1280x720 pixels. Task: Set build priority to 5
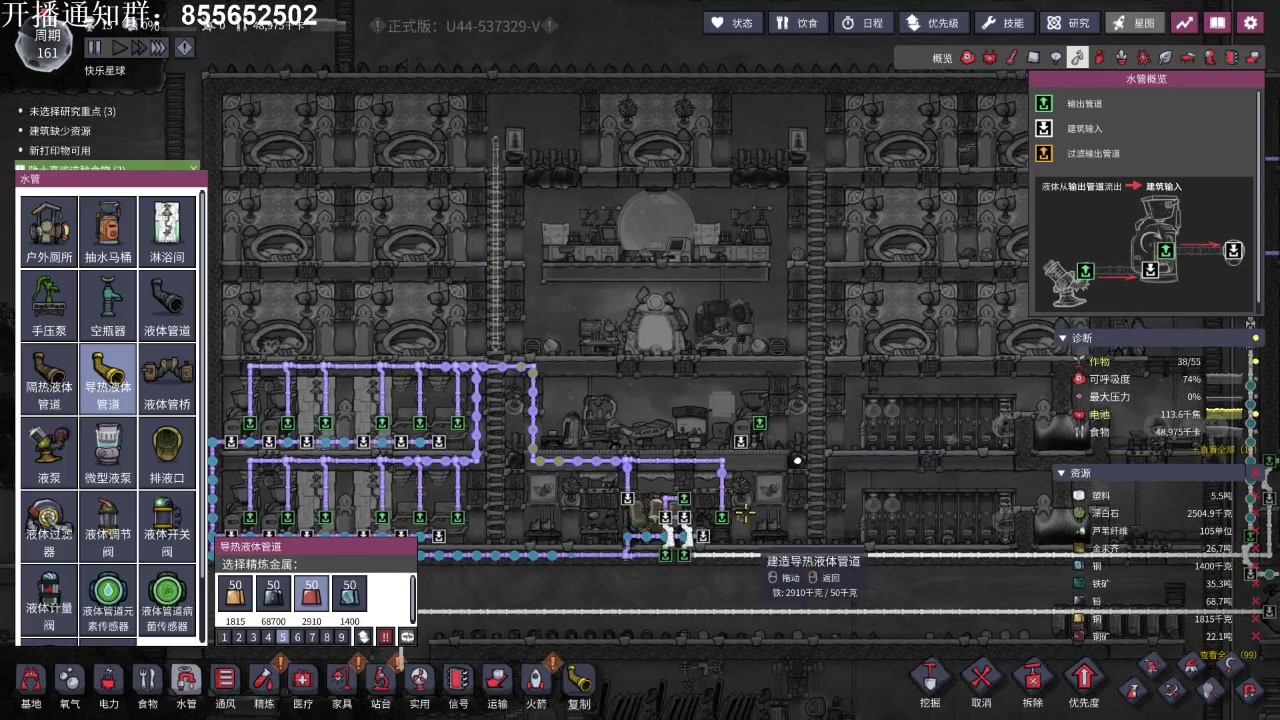[x=283, y=637]
